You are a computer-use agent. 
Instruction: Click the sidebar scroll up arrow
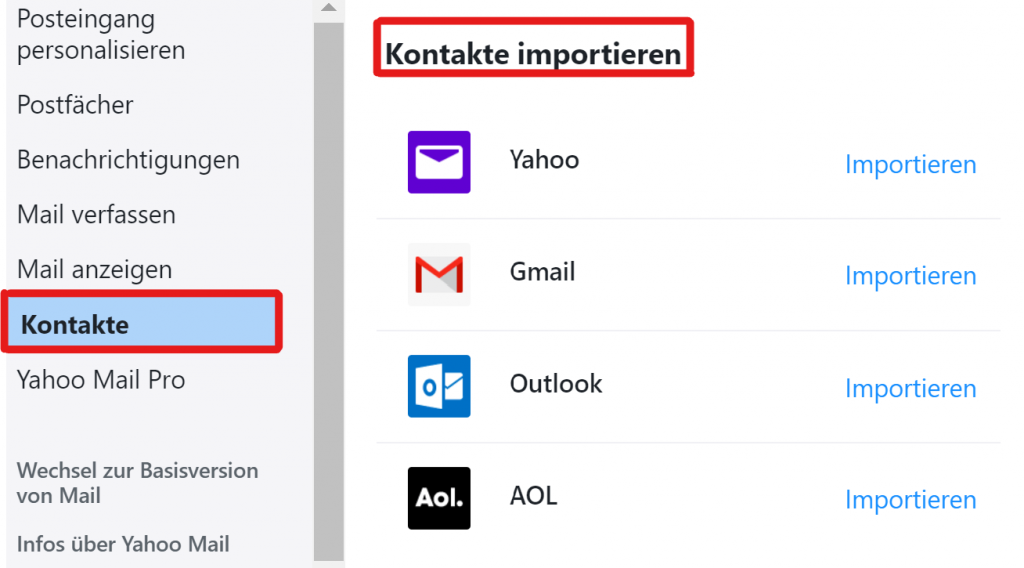pyautogui.click(x=328, y=8)
